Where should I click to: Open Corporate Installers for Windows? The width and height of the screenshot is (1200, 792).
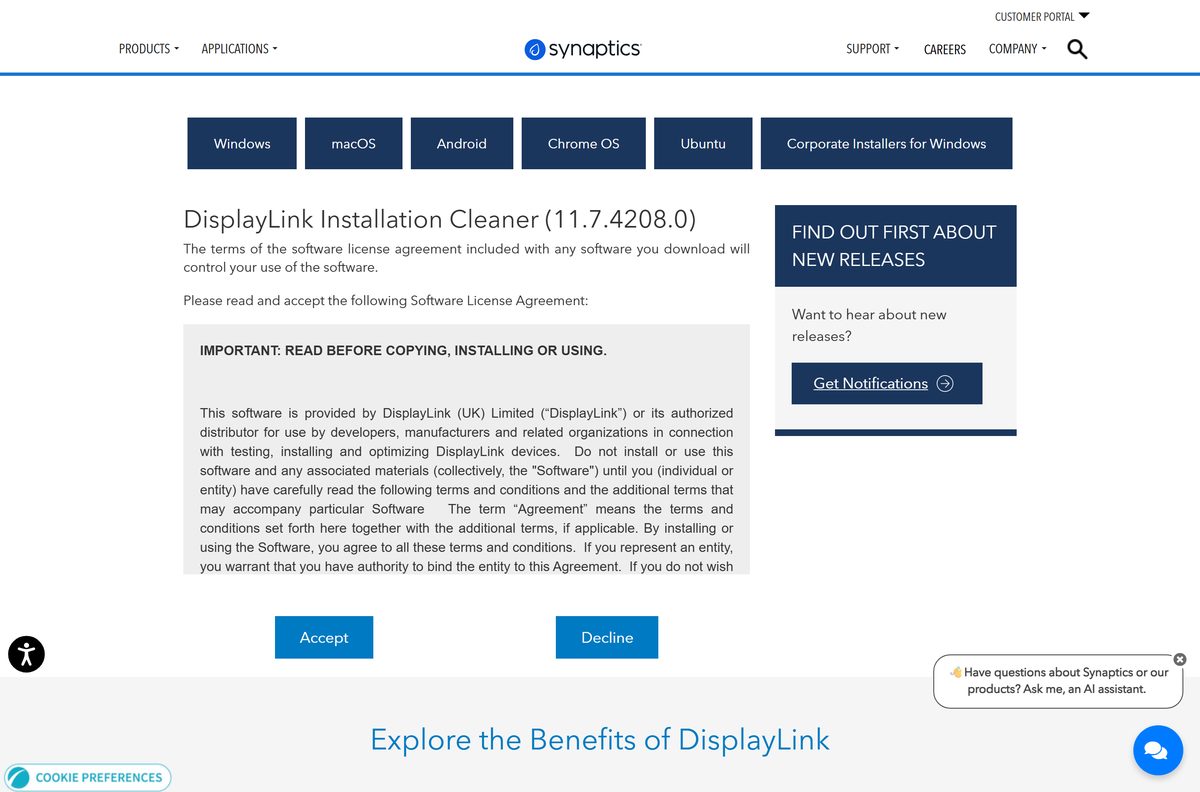click(886, 143)
